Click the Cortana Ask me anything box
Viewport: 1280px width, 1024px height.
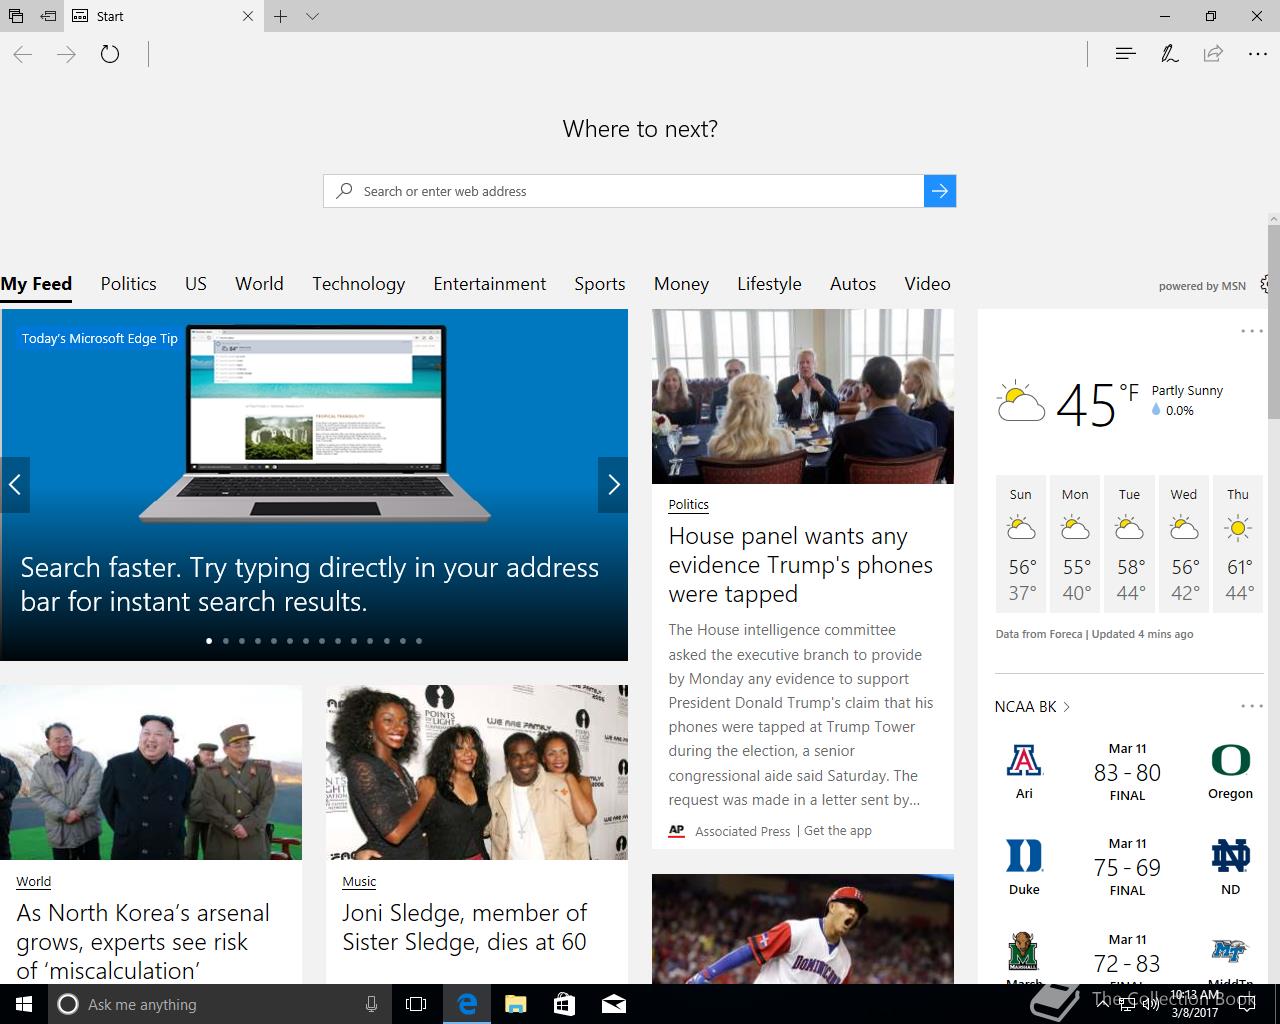point(219,1004)
